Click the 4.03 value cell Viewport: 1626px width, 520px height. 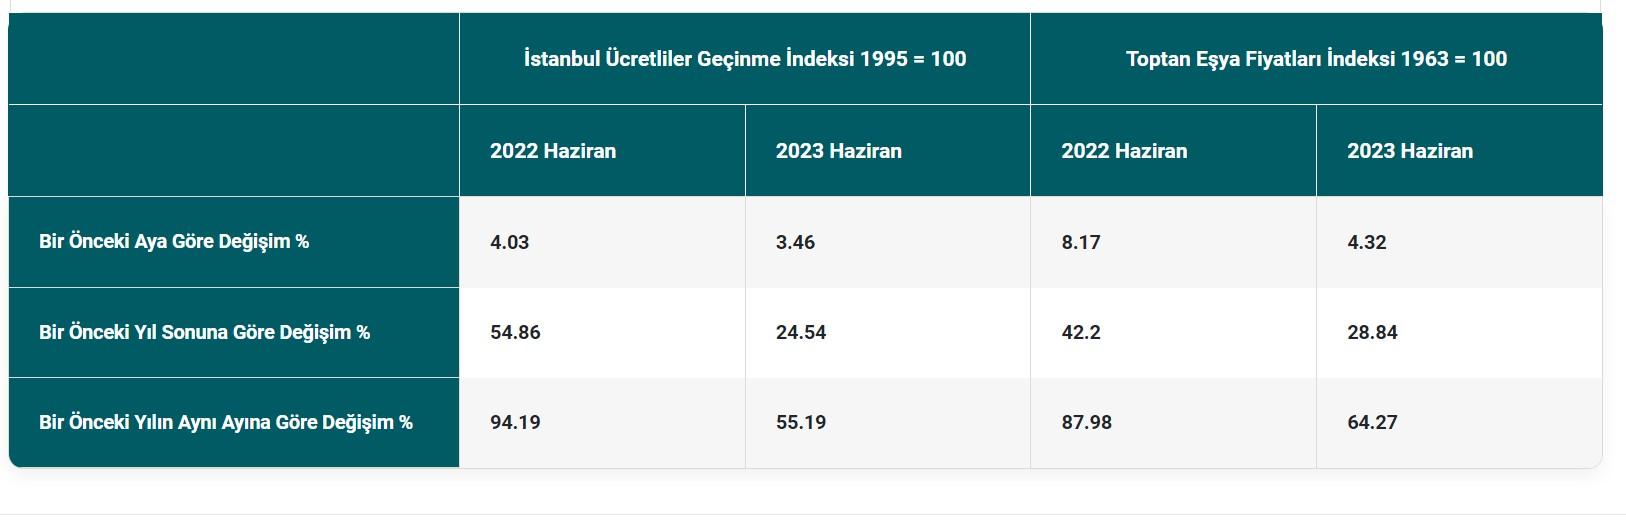pos(510,242)
